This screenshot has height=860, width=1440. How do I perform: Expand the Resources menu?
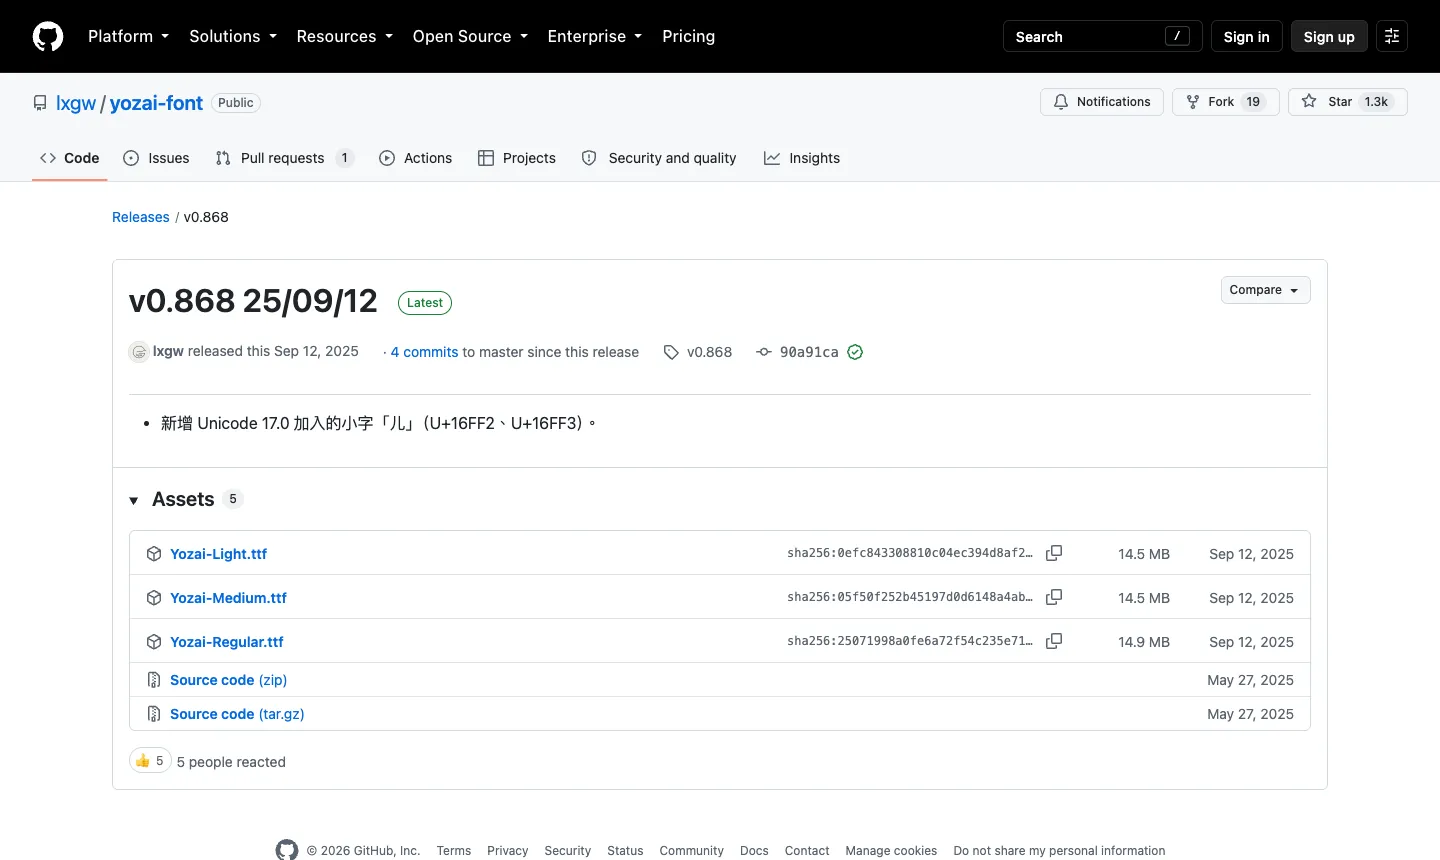coord(345,36)
